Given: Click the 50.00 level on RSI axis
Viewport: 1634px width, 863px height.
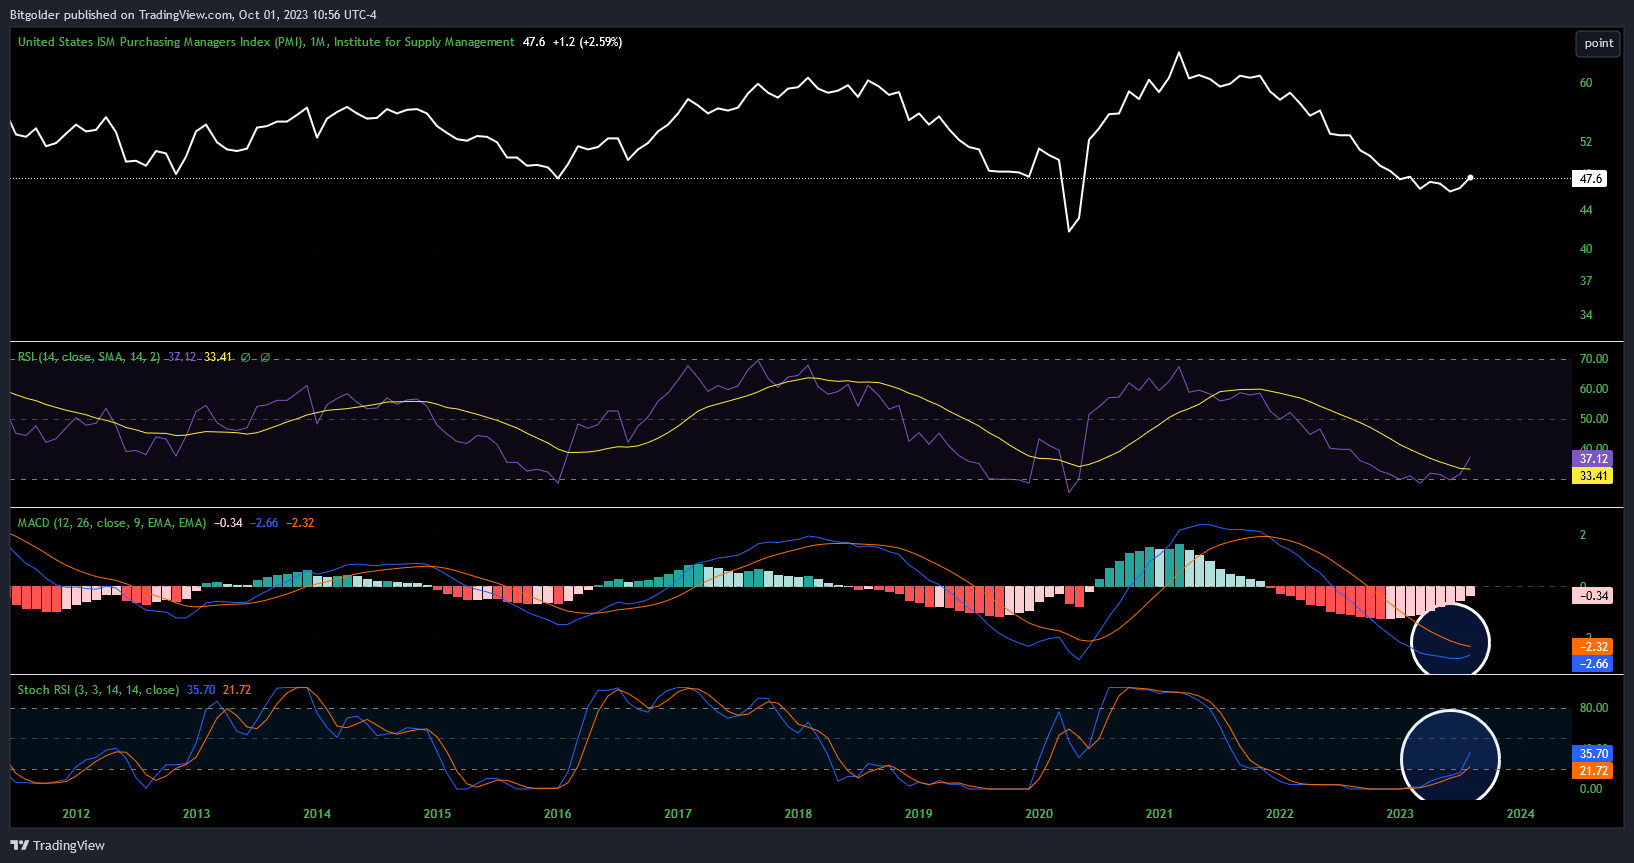Looking at the screenshot, I should click(1594, 419).
